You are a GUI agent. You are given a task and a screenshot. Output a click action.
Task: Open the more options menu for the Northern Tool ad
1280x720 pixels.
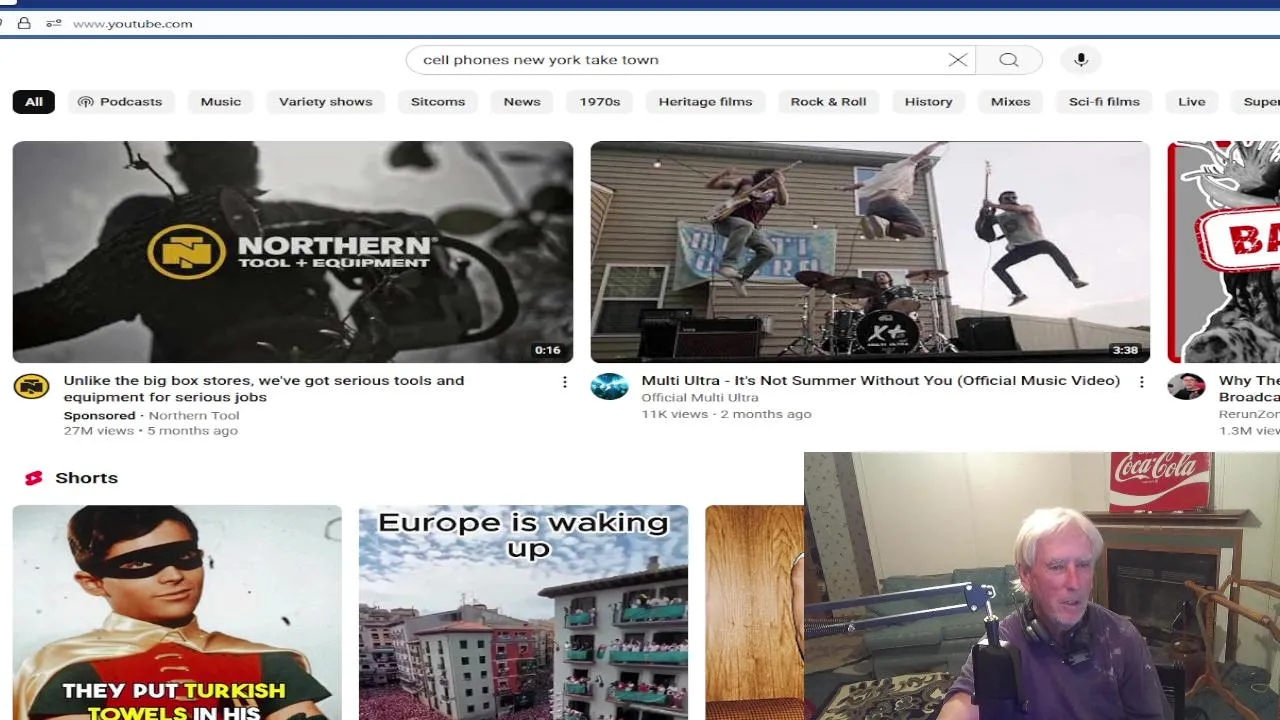point(564,382)
